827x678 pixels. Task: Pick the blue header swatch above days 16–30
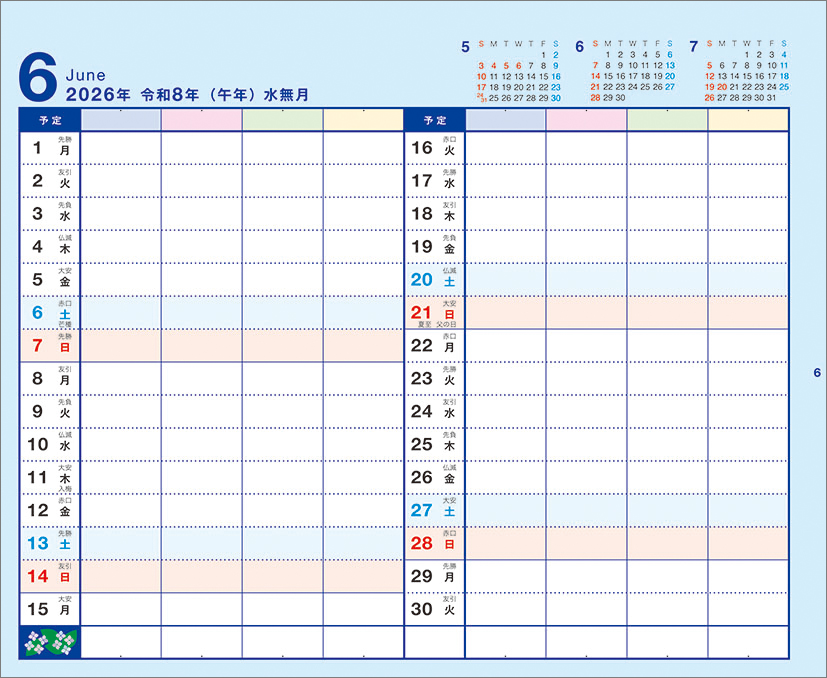point(505,120)
